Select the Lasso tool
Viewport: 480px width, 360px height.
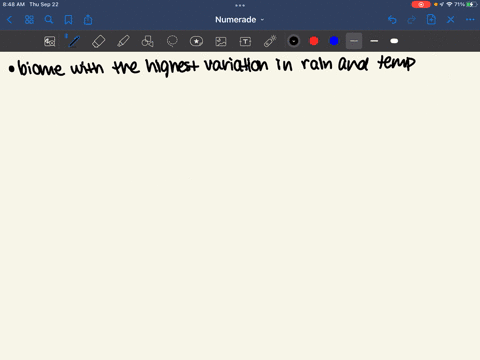172,41
